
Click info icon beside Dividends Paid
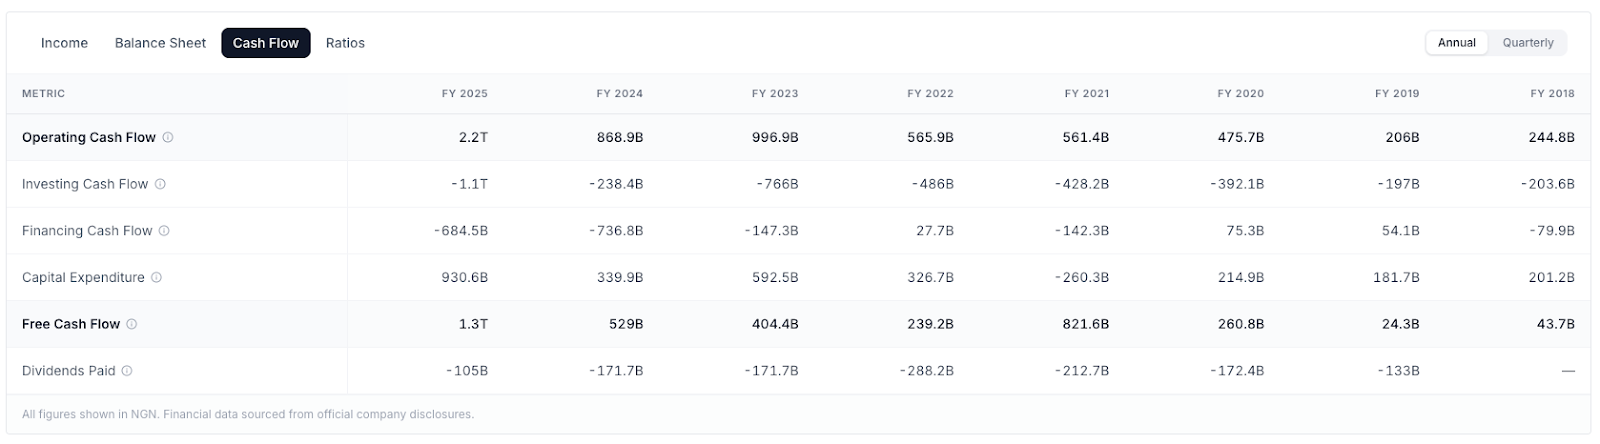click(127, 371)
